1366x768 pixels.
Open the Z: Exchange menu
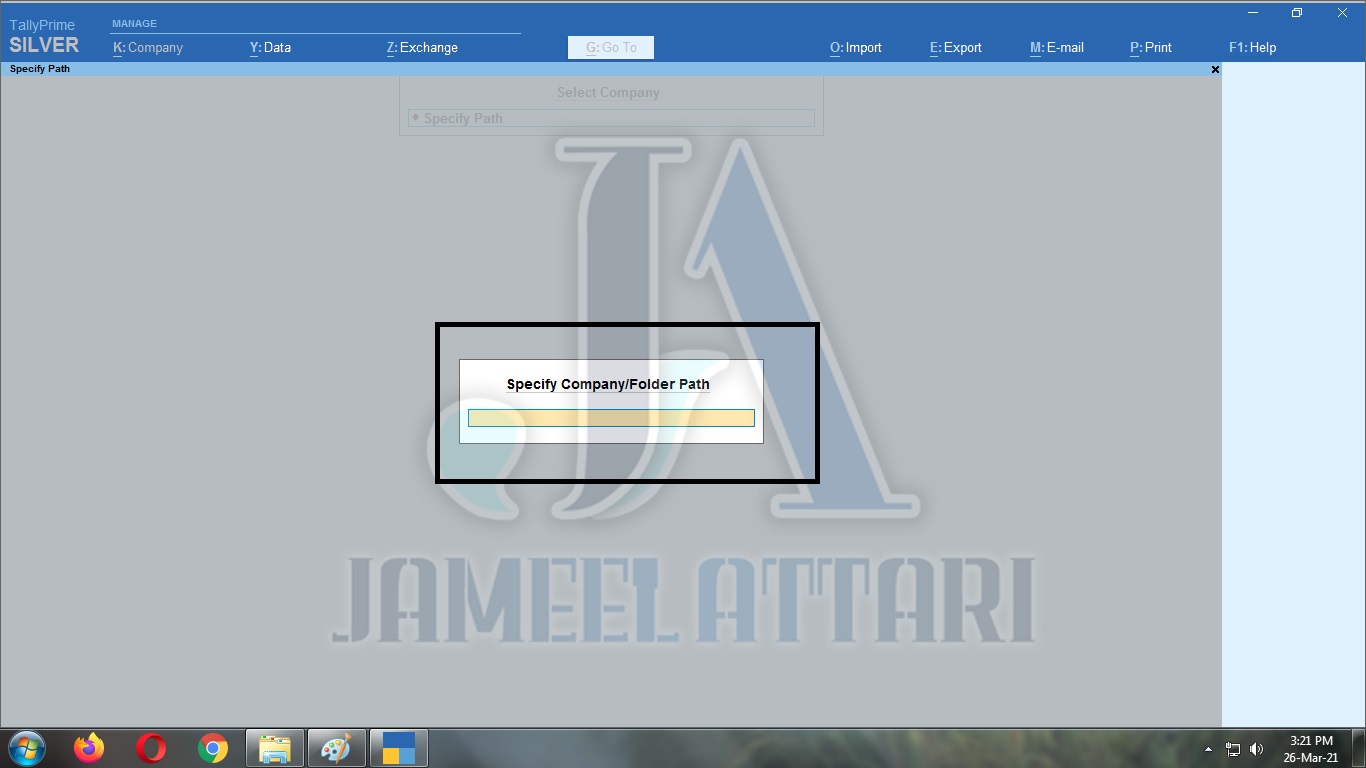tap(422, 47)
